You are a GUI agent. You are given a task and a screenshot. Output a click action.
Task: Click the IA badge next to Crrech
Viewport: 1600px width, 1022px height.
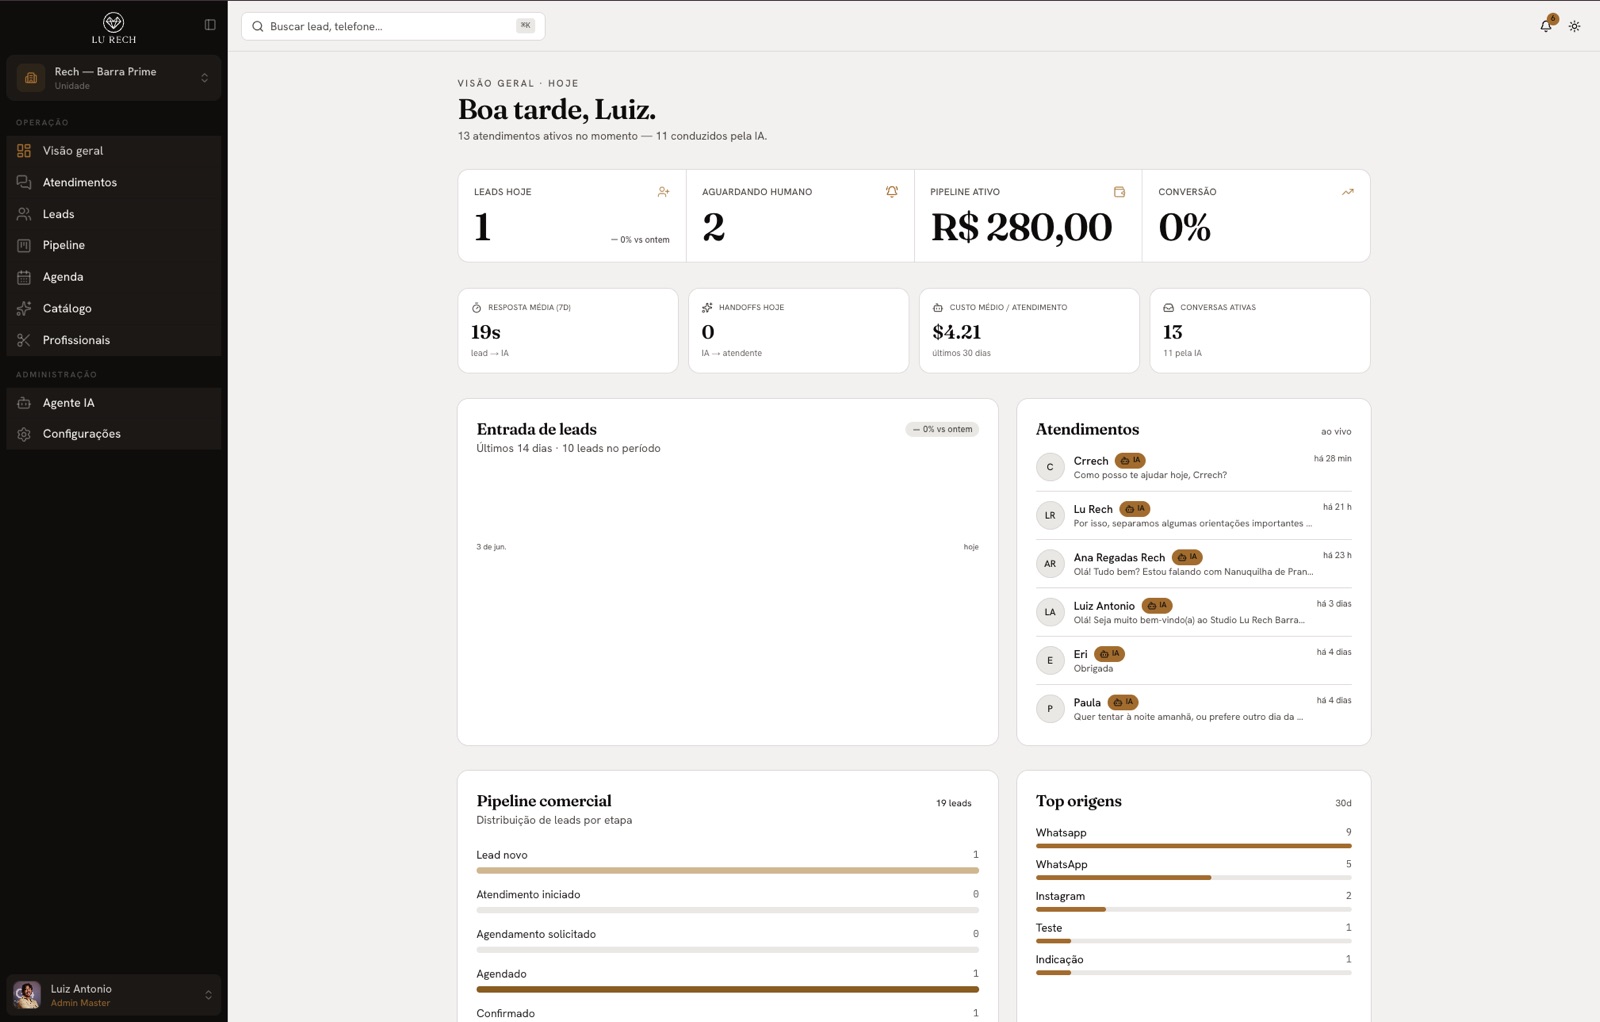(1130, 460)
